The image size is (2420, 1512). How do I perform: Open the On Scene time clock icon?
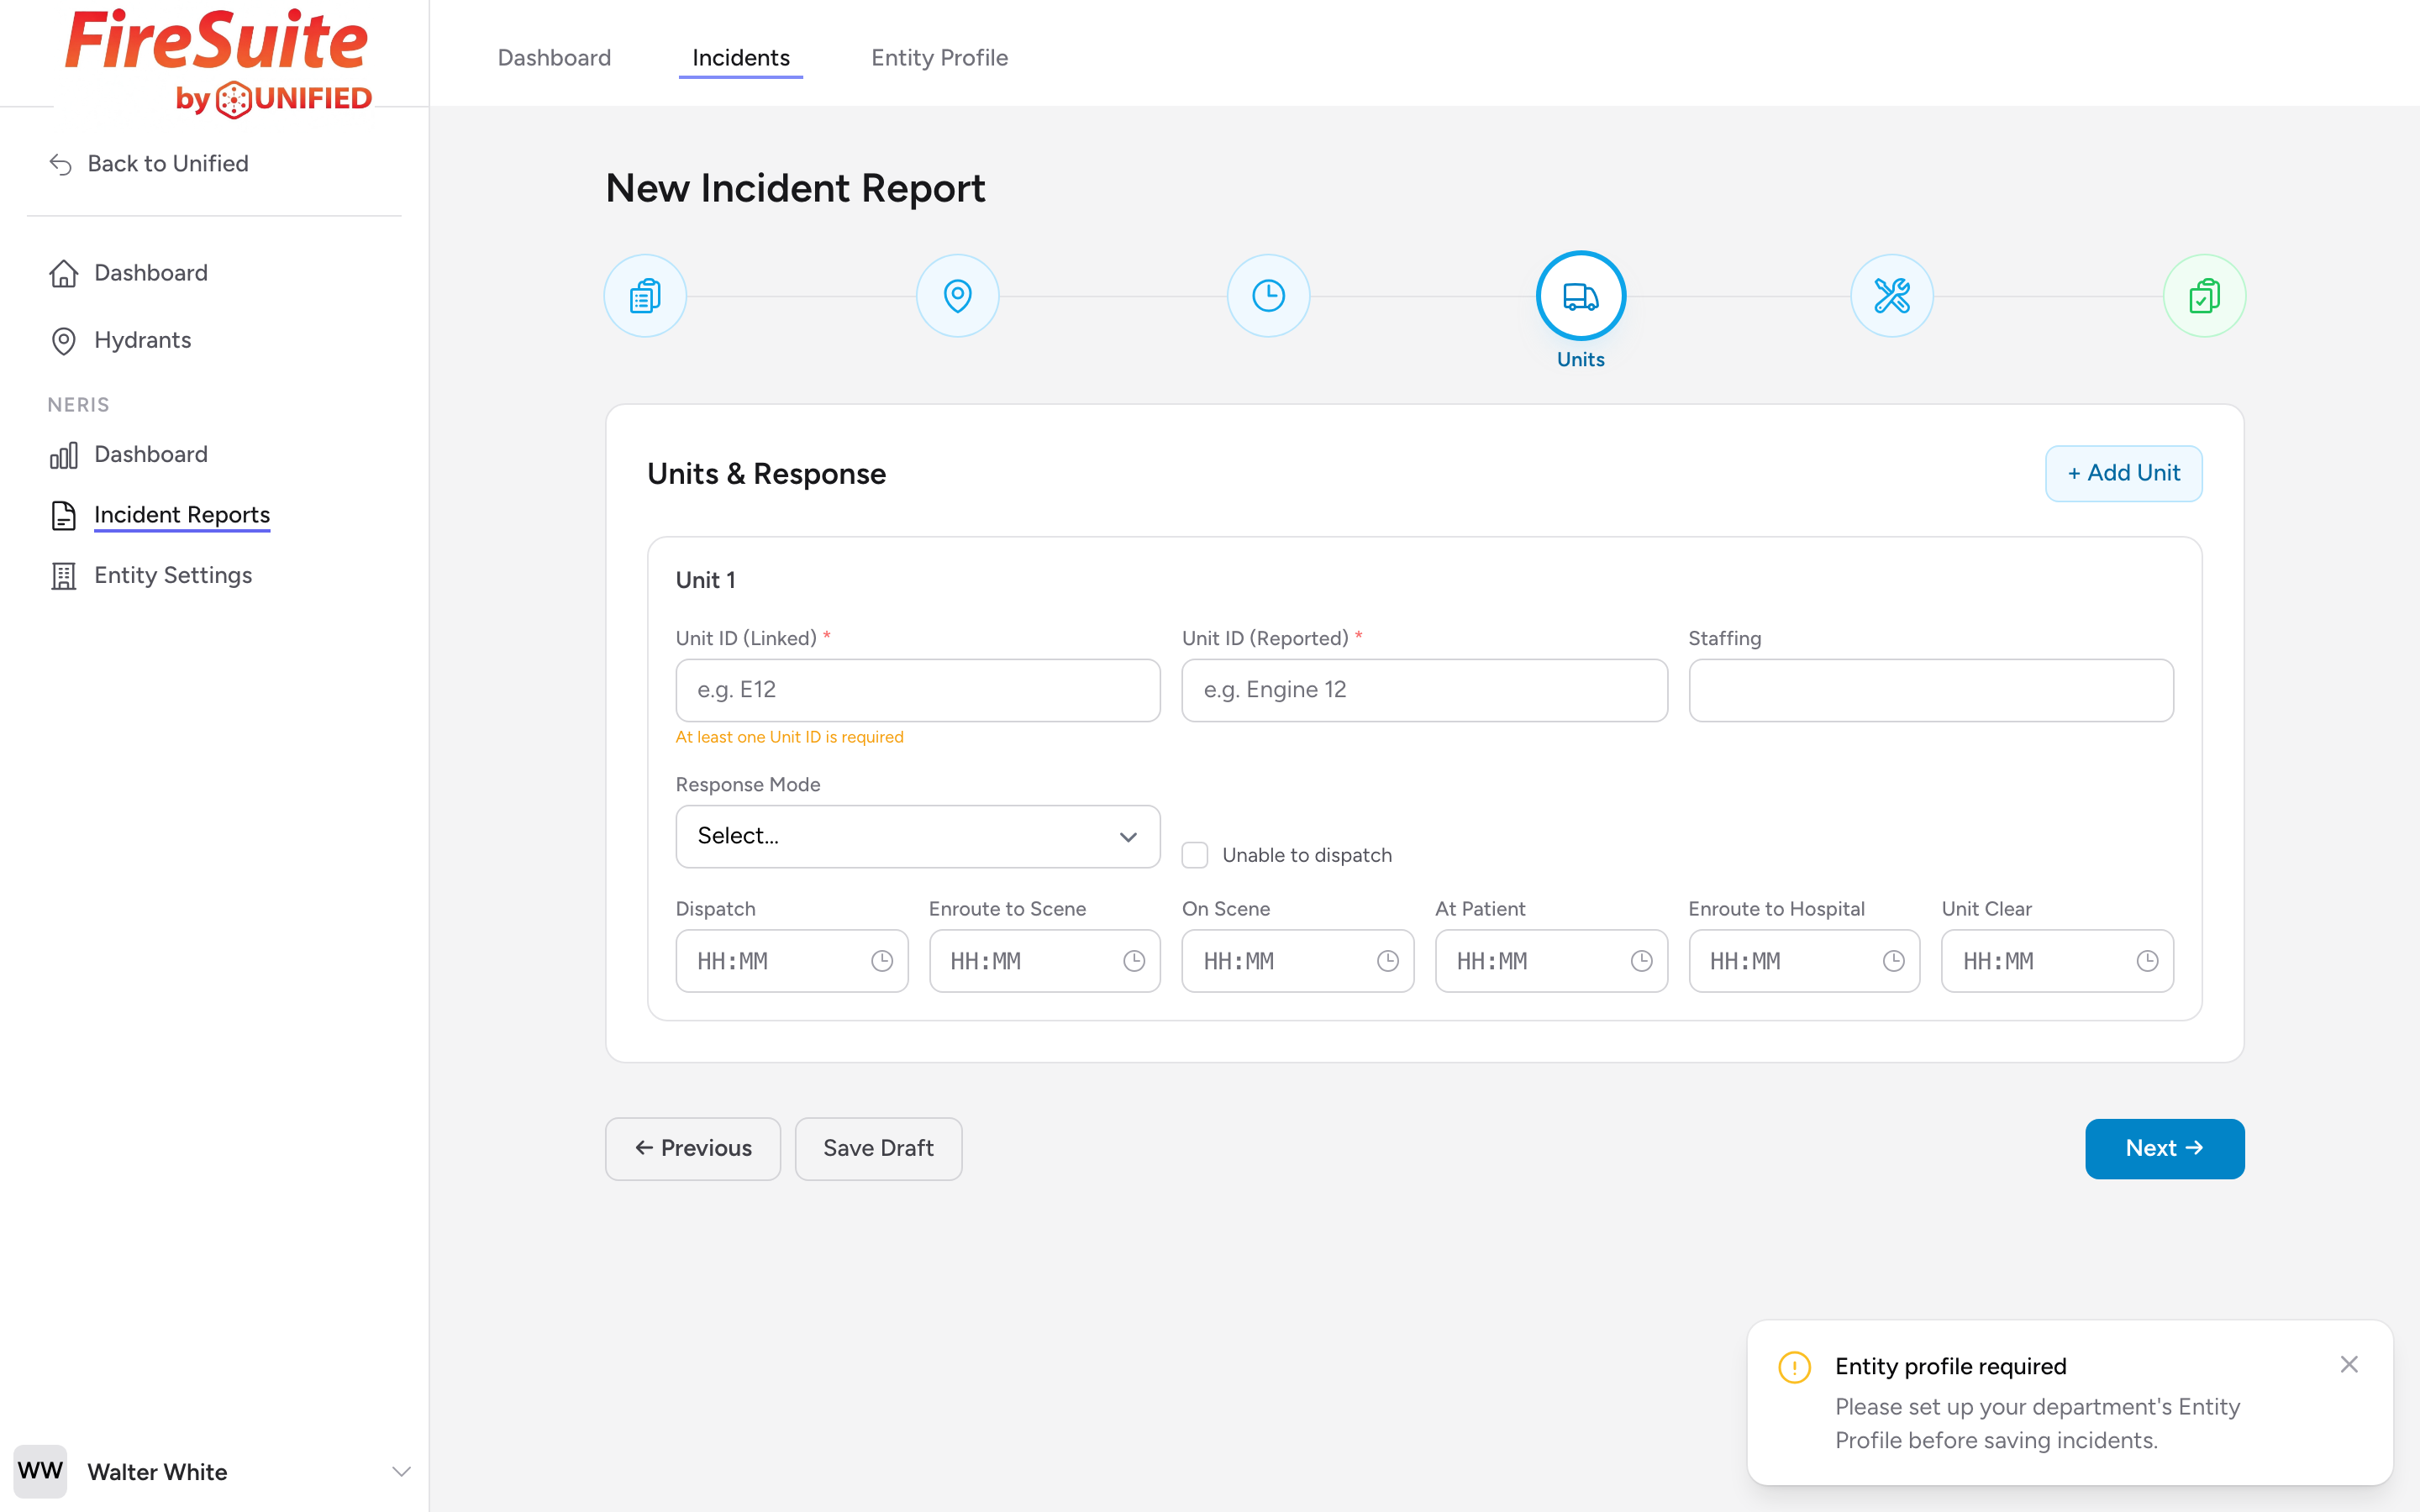pyautogui.click(x=1387, y=961)
